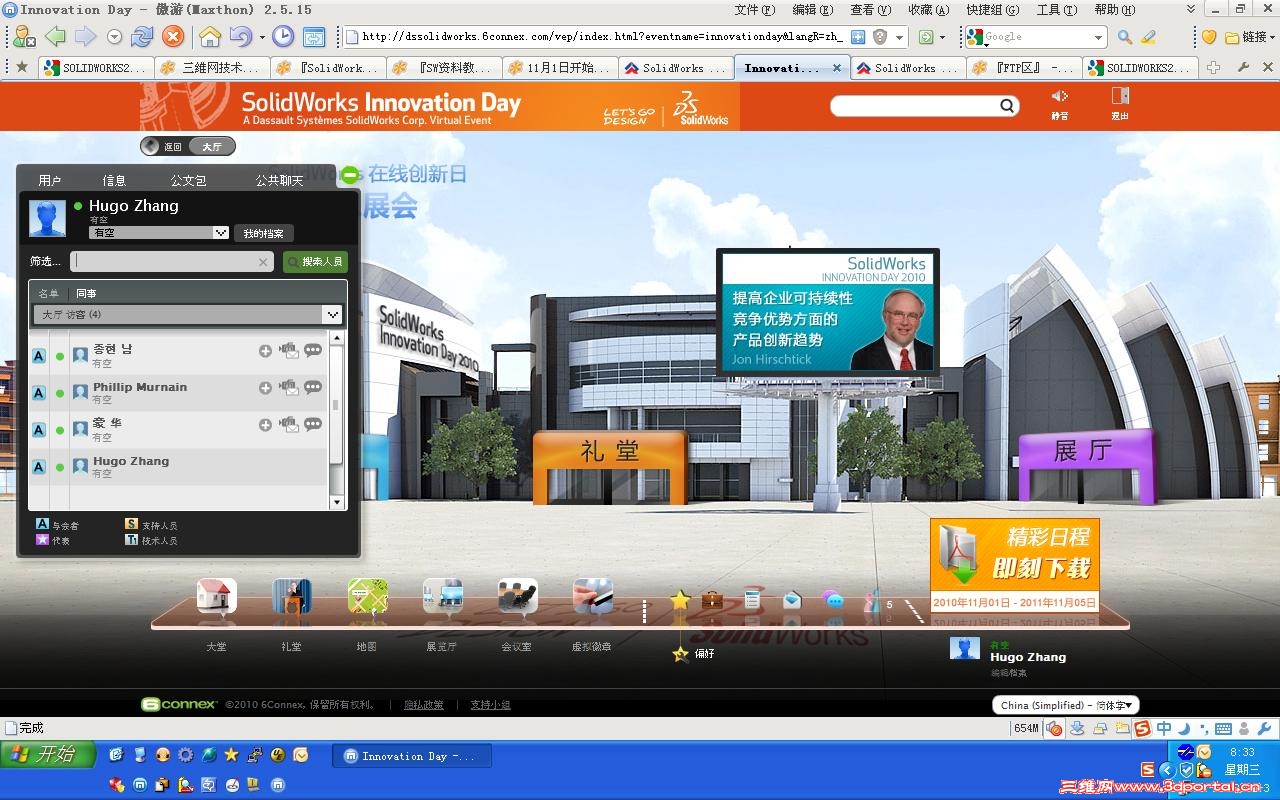Switch to the 用户 tab

50,181
